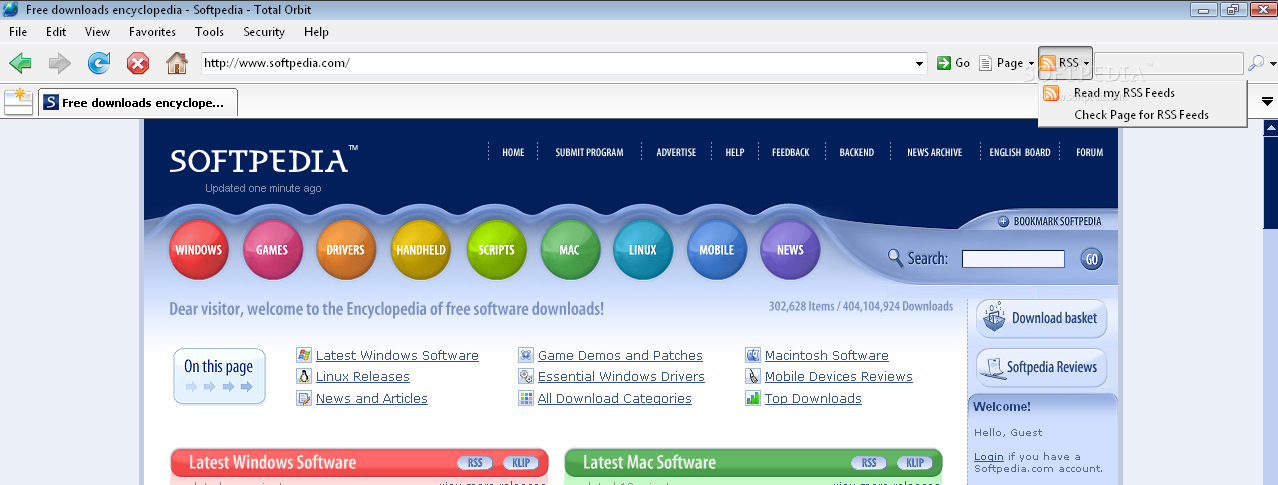Open the yellow Handheld category ball
The height and width of the screenshot is (485, 1278).
pyautogui.click(x=421, y=249)
